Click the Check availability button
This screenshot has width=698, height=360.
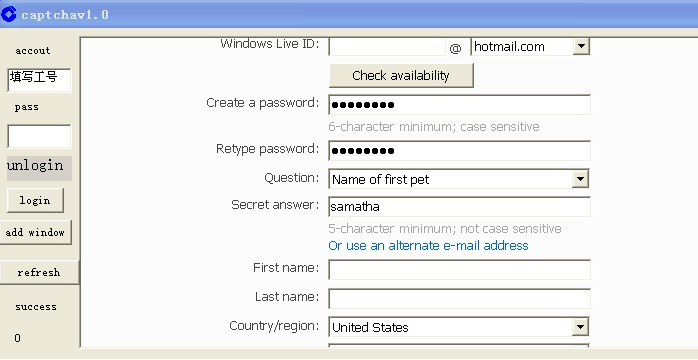[x=401, y=76]
